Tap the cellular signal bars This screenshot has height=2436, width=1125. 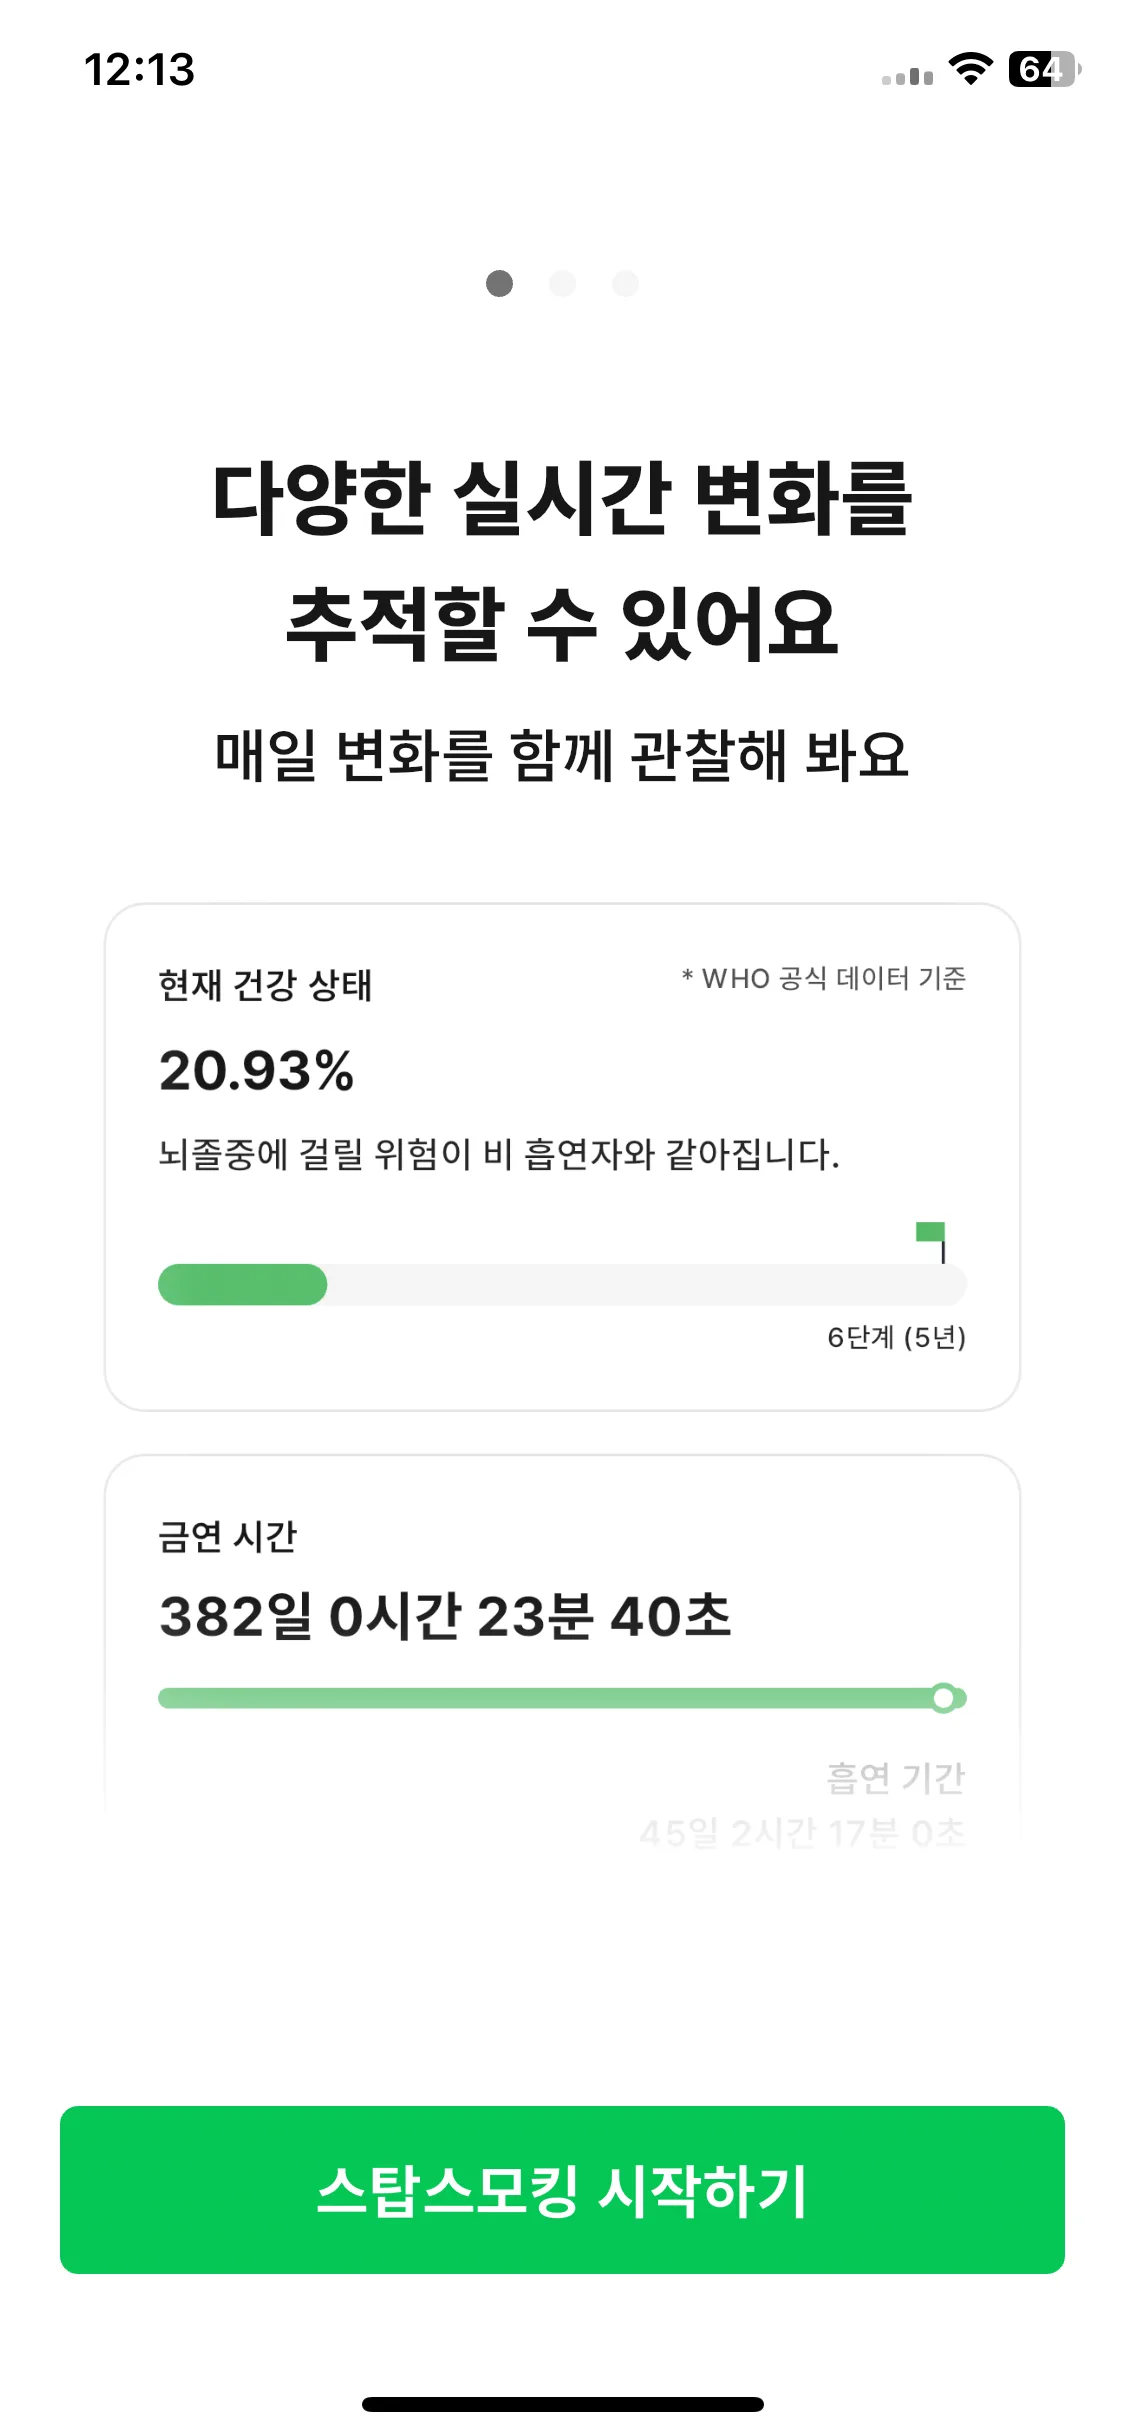pos(908,76)
